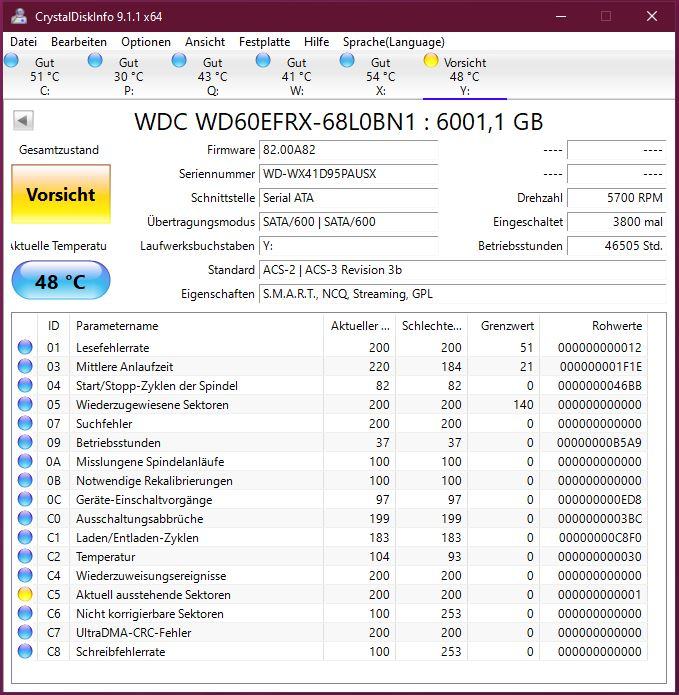Click status icon of Laden/Entladen-Zyklen row

point(25,538)
